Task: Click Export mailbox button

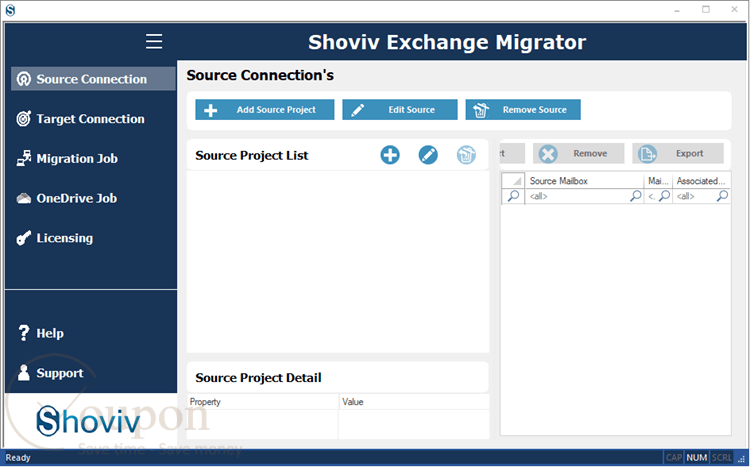Action: [678, 154]
